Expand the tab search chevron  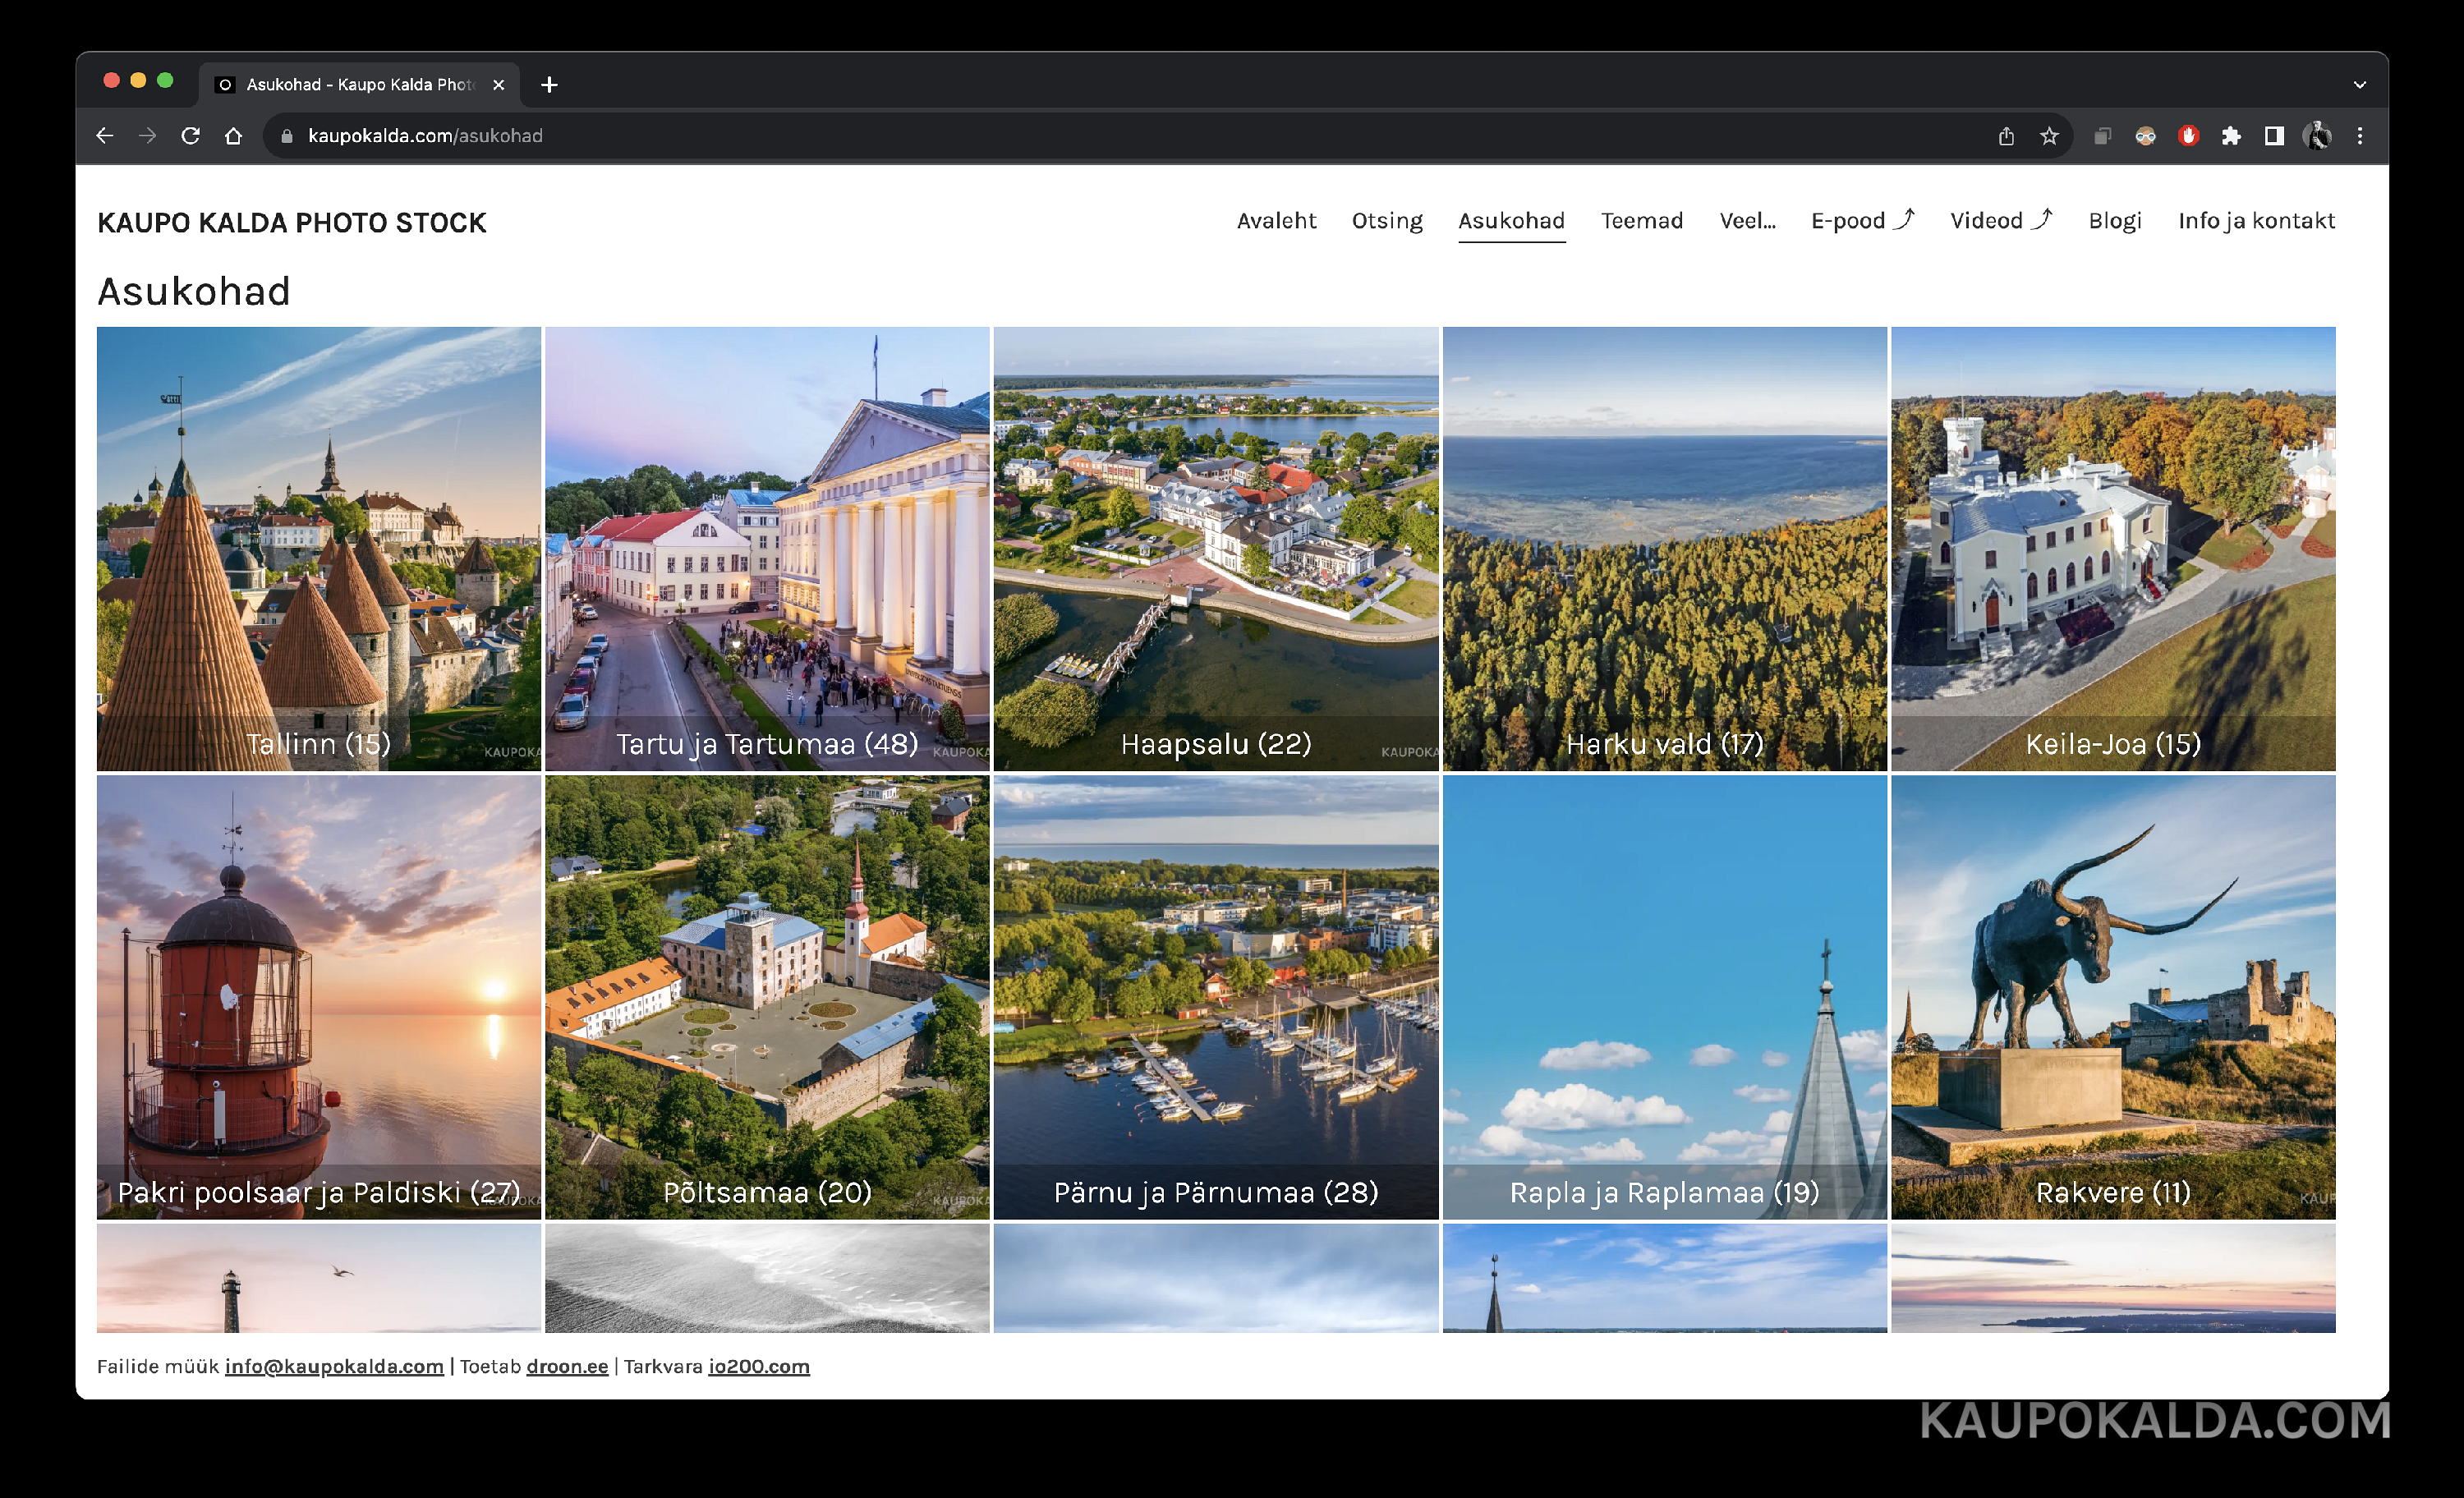(2360, 85)
